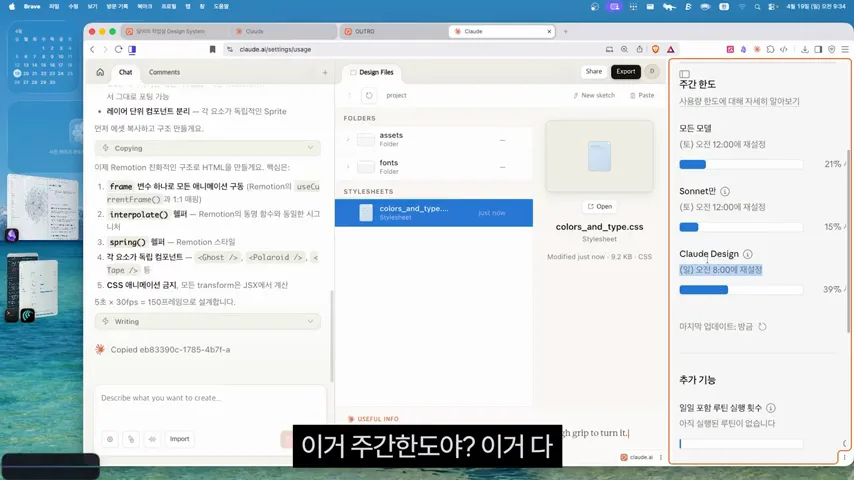Open the browser downloads icon
This screenshot has height=480, width=854.
point(804,49)
